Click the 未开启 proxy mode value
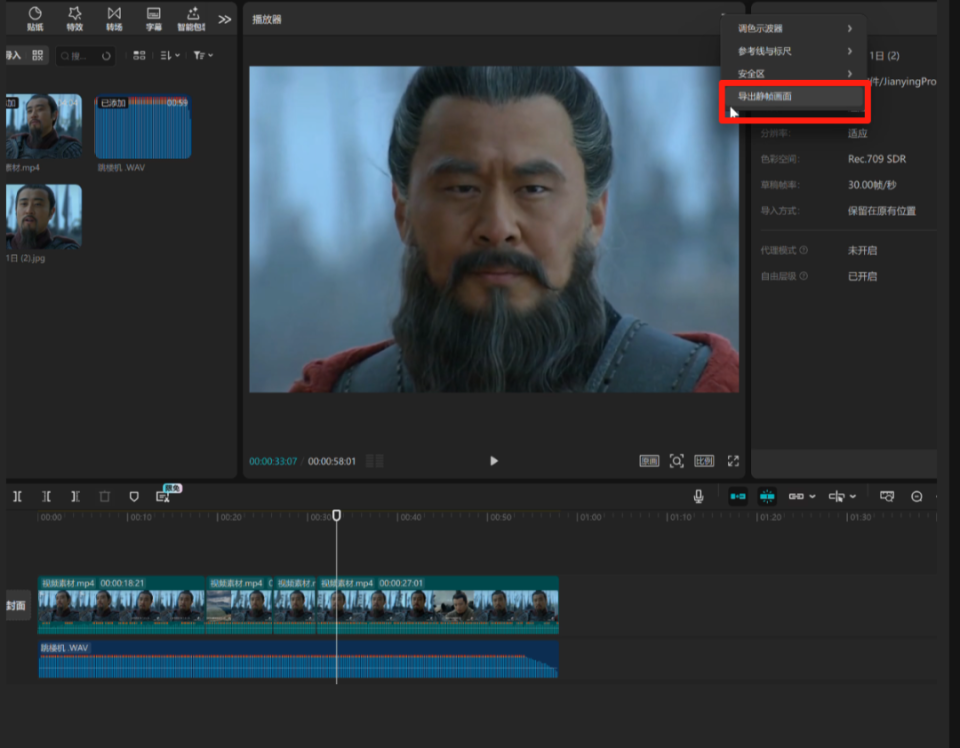Screen dimensions: 960x748 point(862,250)
